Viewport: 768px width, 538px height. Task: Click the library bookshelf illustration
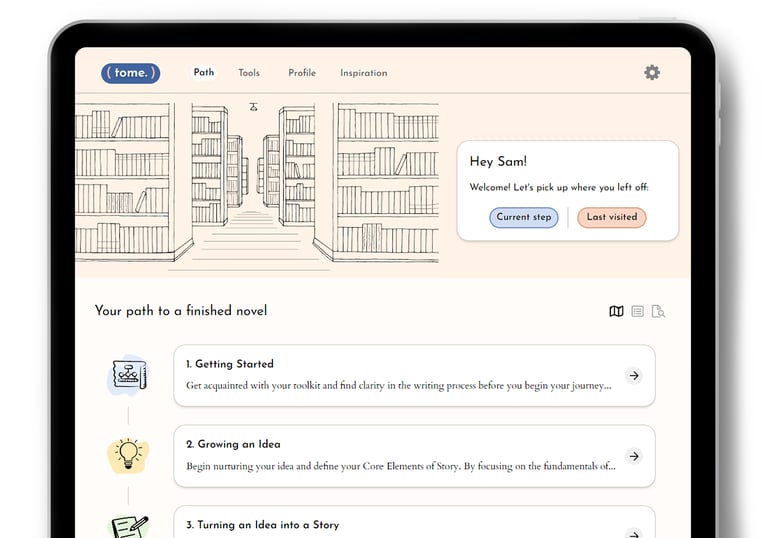(x=257, y=185)
